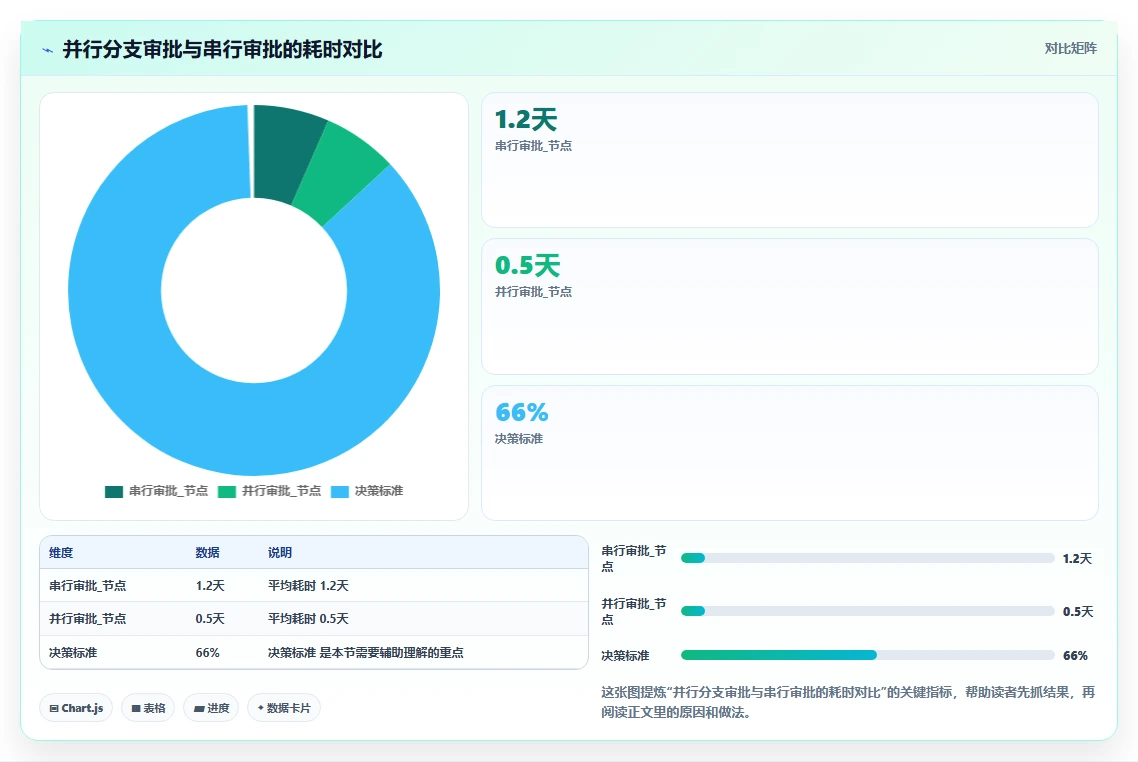Click the 并行审批_节点 label under 0.5天 card
This screenshot has height=762, width=1138.
pyautogui.click(x=533, y=292)
